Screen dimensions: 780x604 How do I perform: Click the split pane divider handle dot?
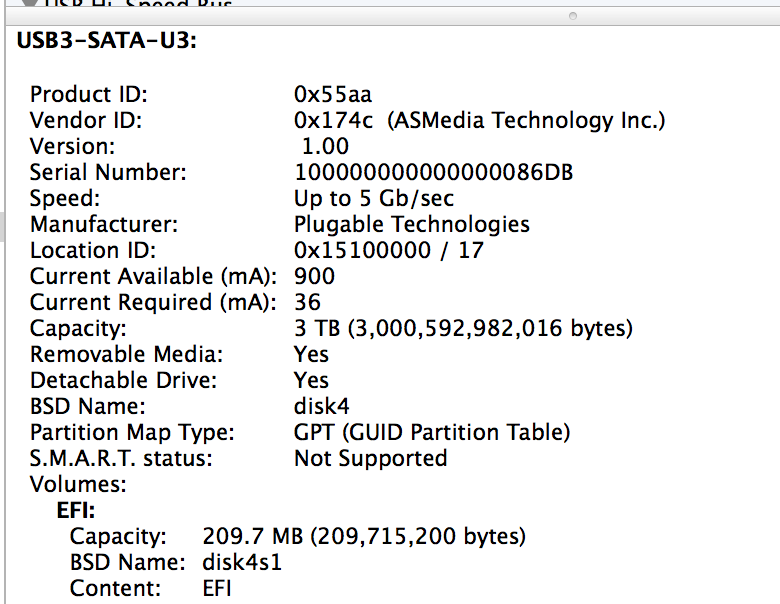click(x=572, y=17)
